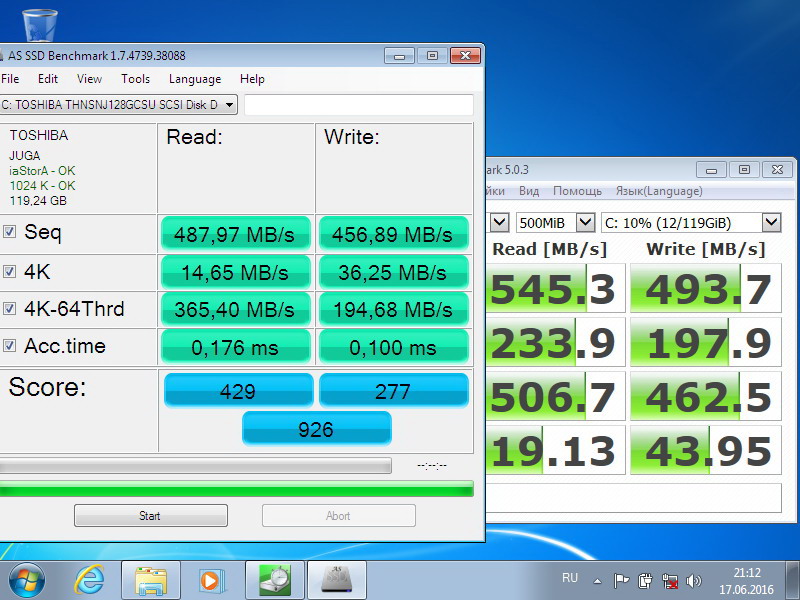Viewport: 800px width, 600px height.
Task: Click the total score 926
Action: tap(316, 429)
